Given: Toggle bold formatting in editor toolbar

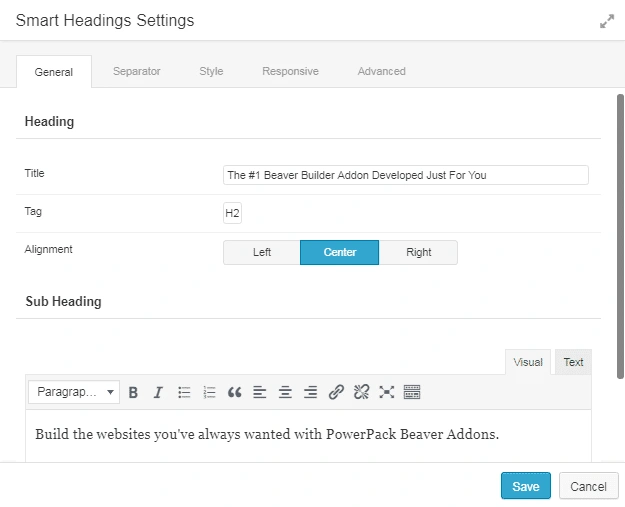Looking at the screenshot, I should [x=133, y=392].
